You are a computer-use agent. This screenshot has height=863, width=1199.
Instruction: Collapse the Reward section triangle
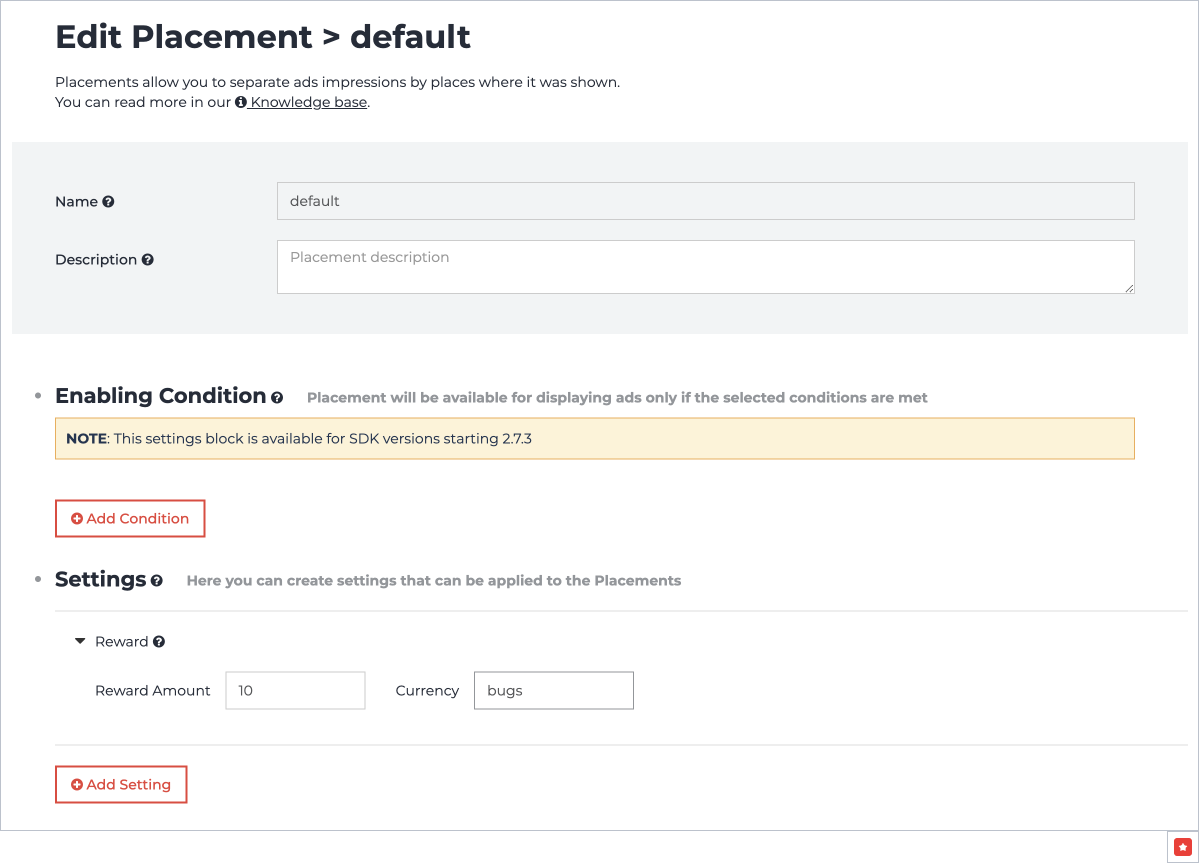point(80,641)
